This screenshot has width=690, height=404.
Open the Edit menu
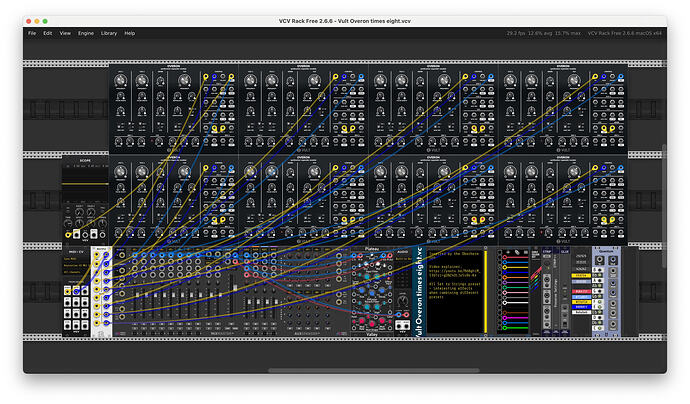pos(48,33)
